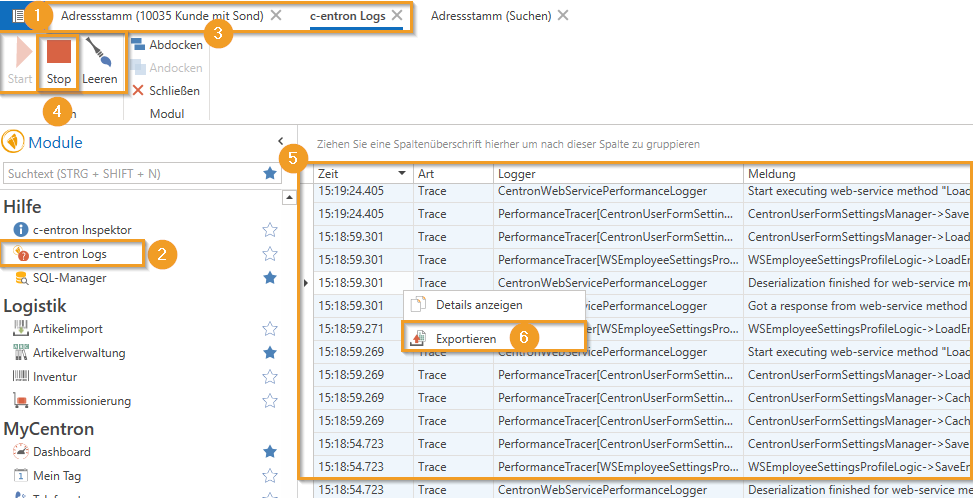973x498 pixels.
Task: Click the Abdocken undock icon
Action: click(x=138, y=45)
